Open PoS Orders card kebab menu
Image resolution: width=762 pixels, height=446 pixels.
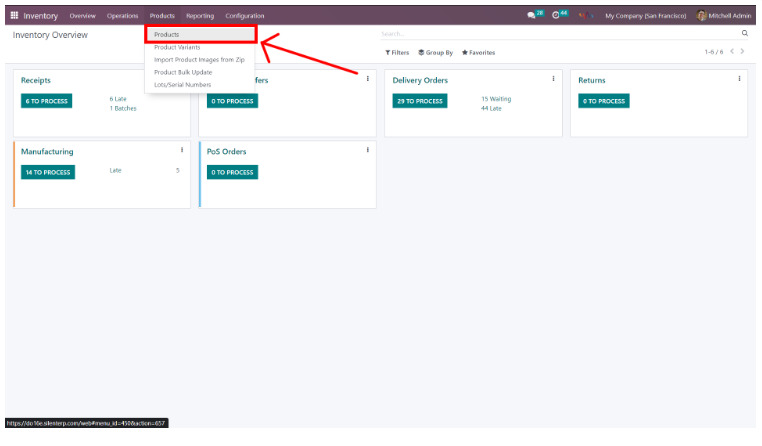(367, 150)
